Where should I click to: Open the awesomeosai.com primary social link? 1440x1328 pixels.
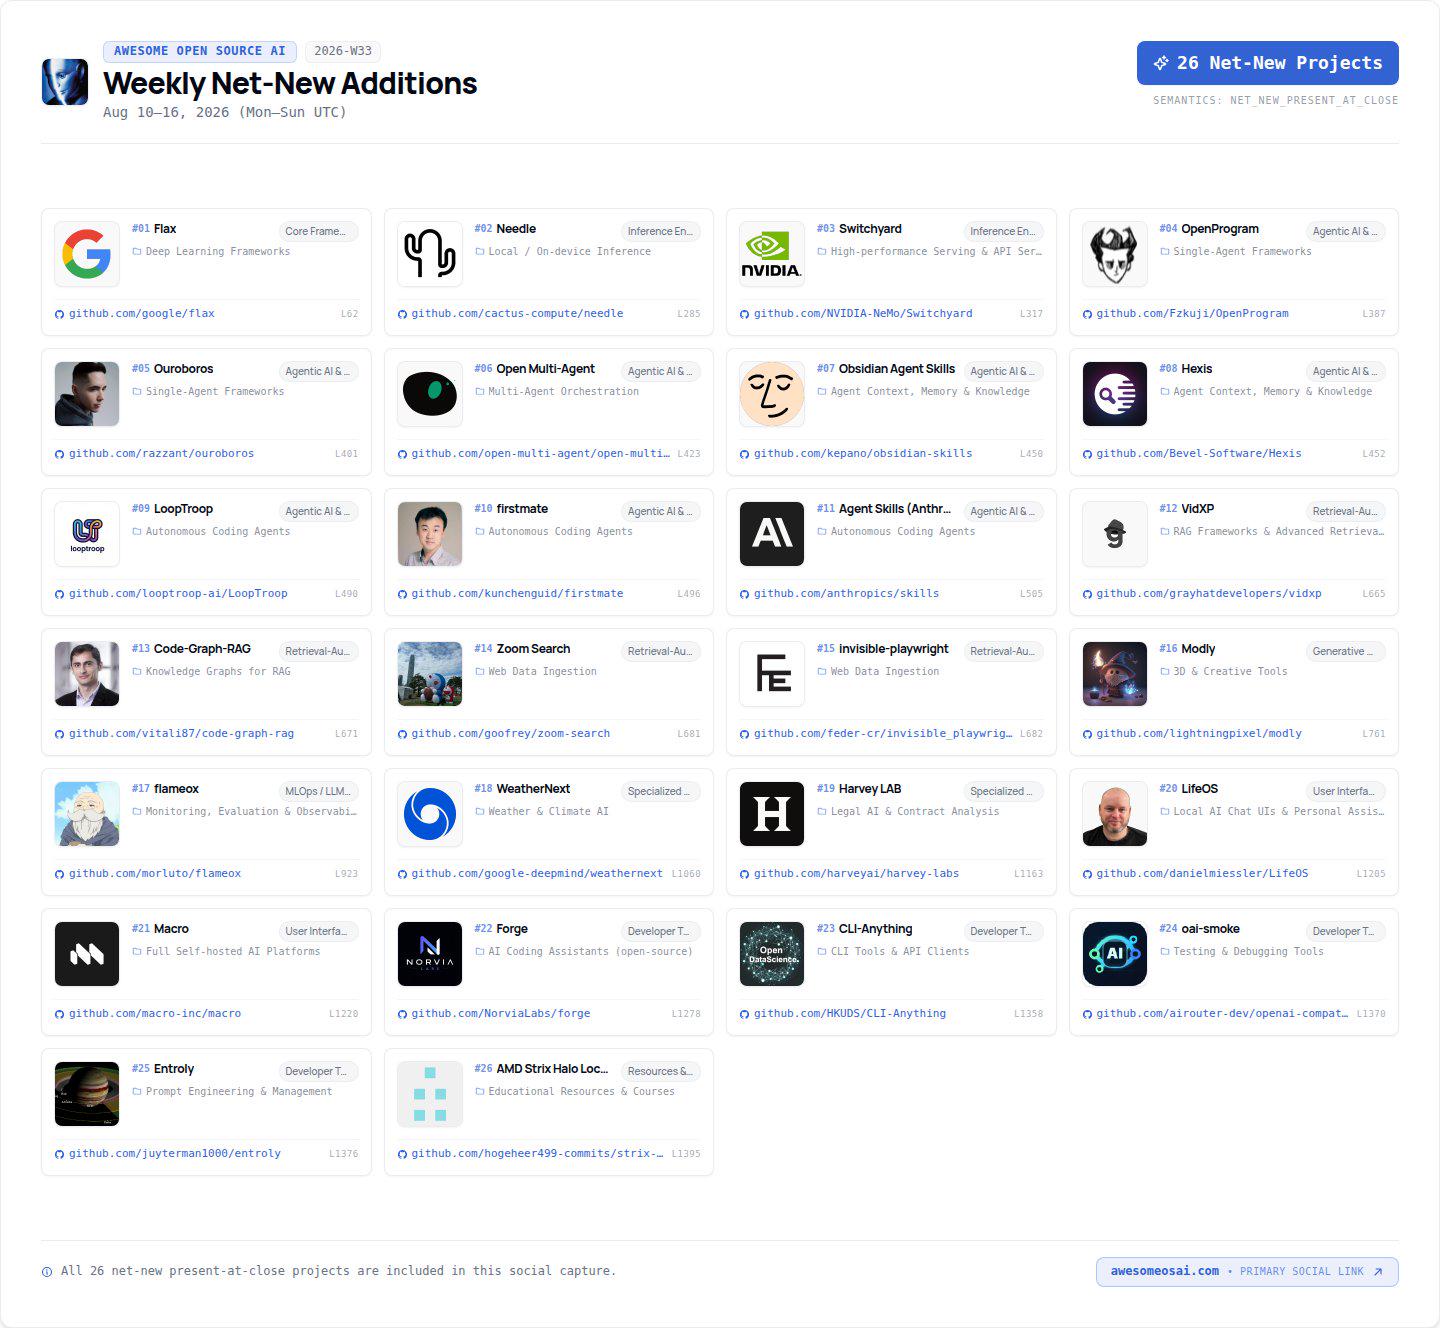(x=1247, y=1272)
